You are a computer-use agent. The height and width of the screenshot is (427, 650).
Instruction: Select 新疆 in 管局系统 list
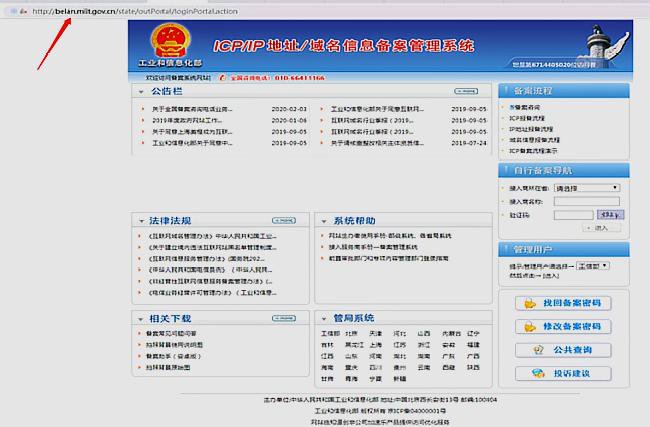[400, 378]
